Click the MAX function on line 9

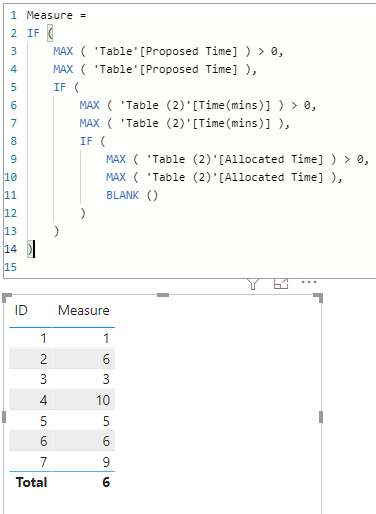coord(116,159)
